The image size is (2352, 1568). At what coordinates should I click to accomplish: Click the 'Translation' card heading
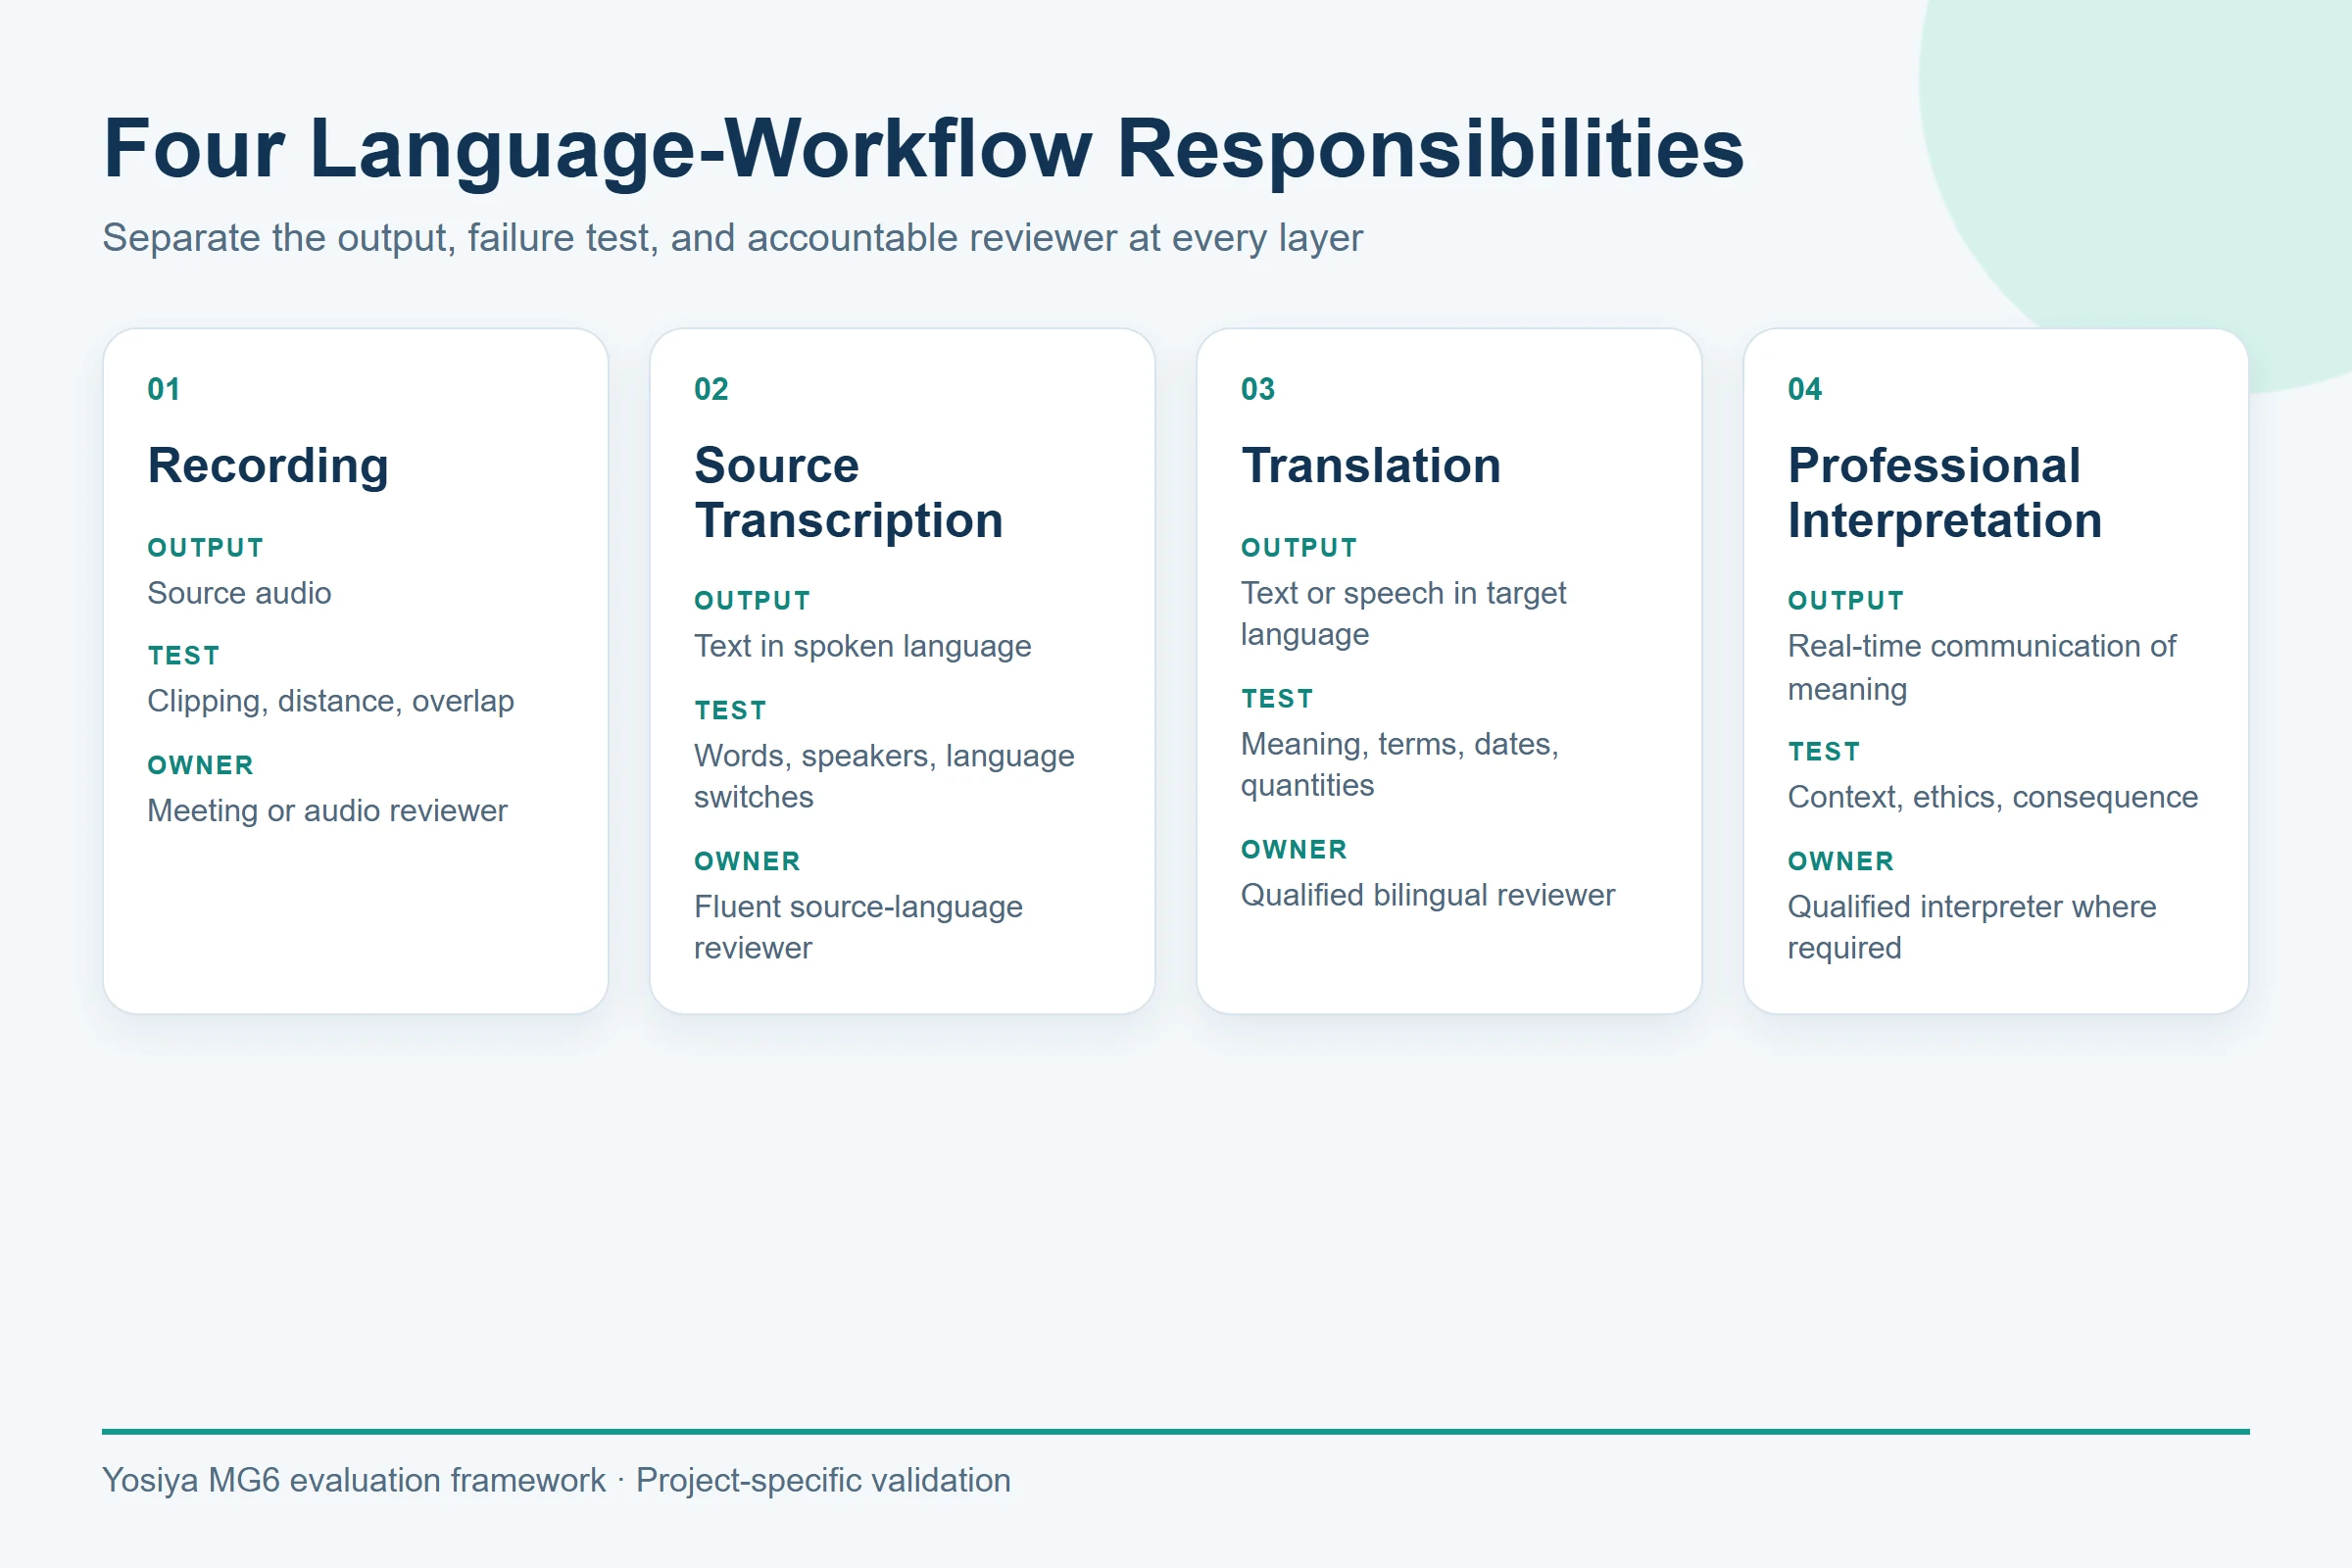coord(1371,466)
